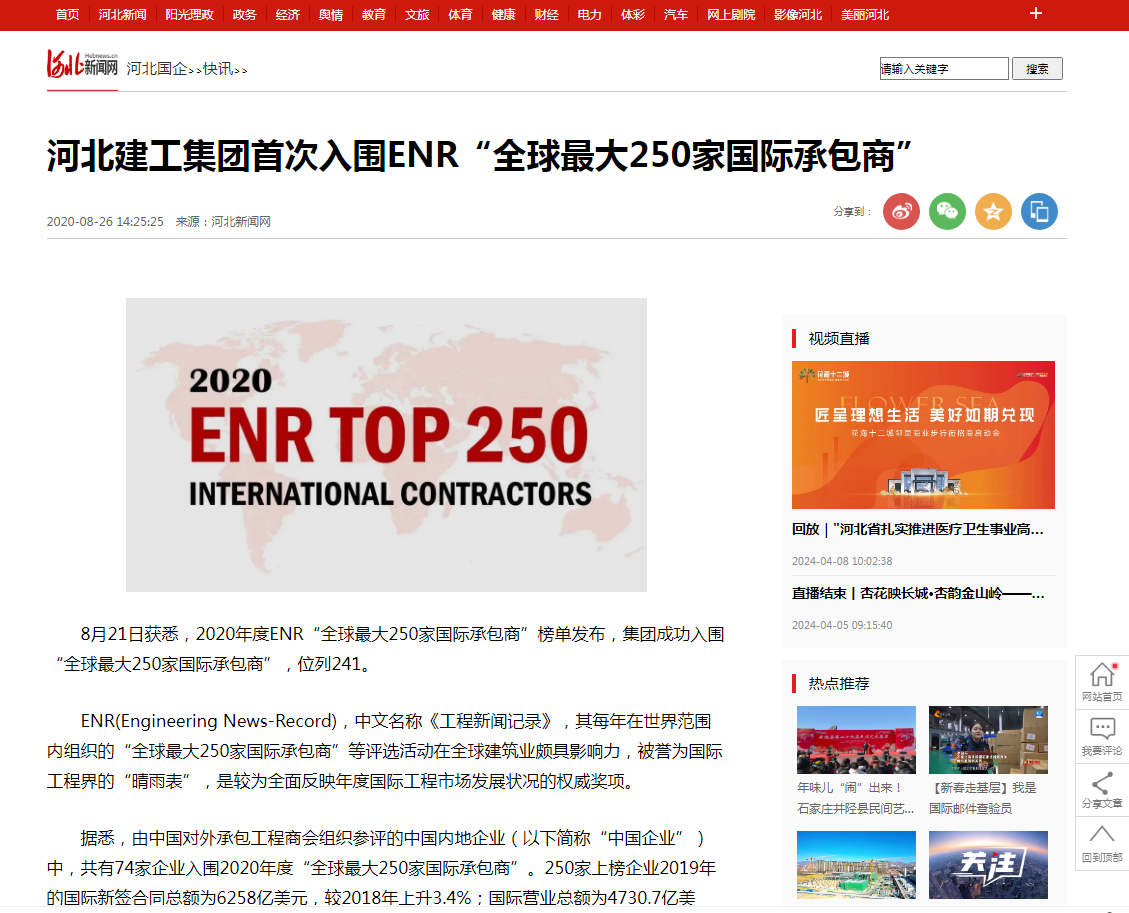
Task: Open 文旅 navigation item
Action: click(417, 14)
